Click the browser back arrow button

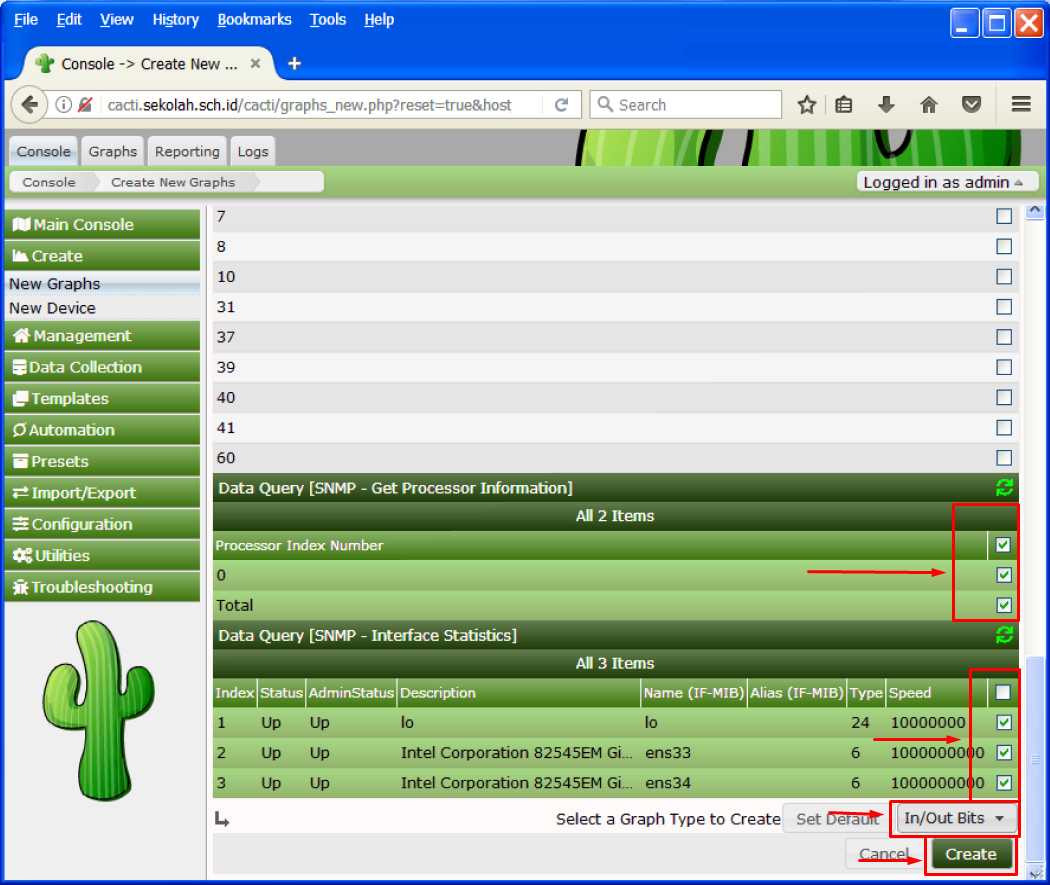[29, 105]
